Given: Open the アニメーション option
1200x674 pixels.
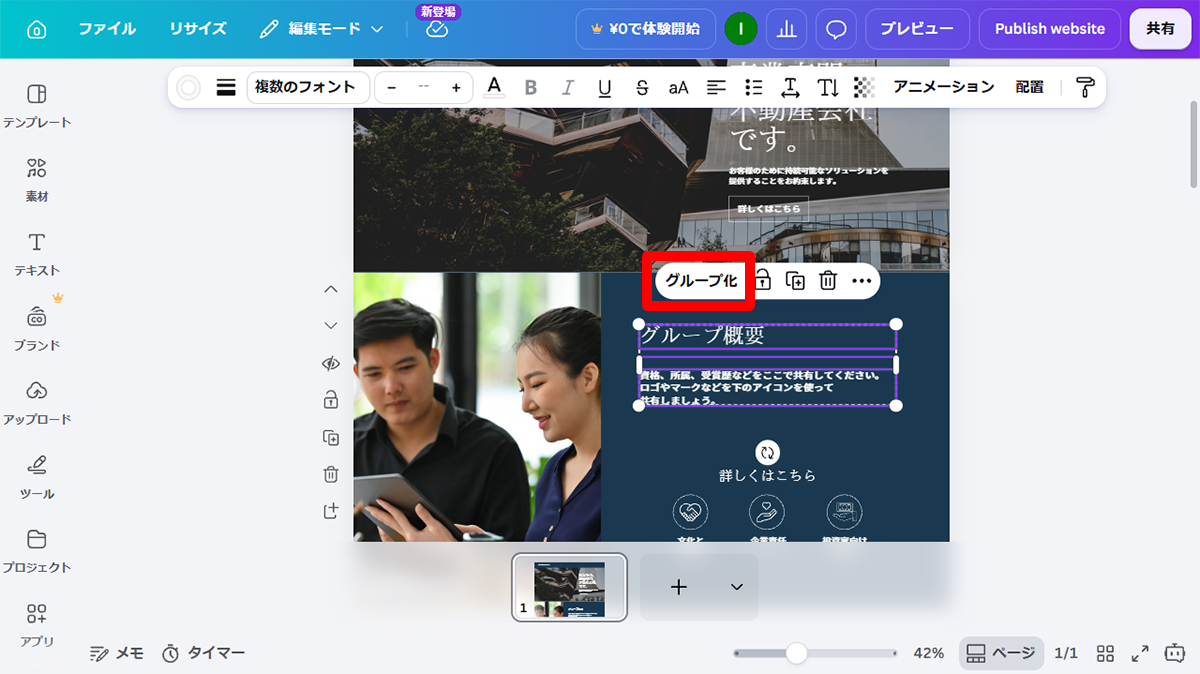Looking at the screenshot, I should [x=944, y=87].
